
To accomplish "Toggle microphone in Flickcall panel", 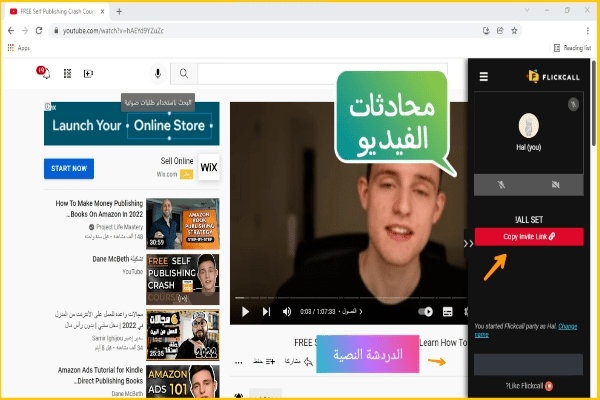I will click(x=501, y=185).
